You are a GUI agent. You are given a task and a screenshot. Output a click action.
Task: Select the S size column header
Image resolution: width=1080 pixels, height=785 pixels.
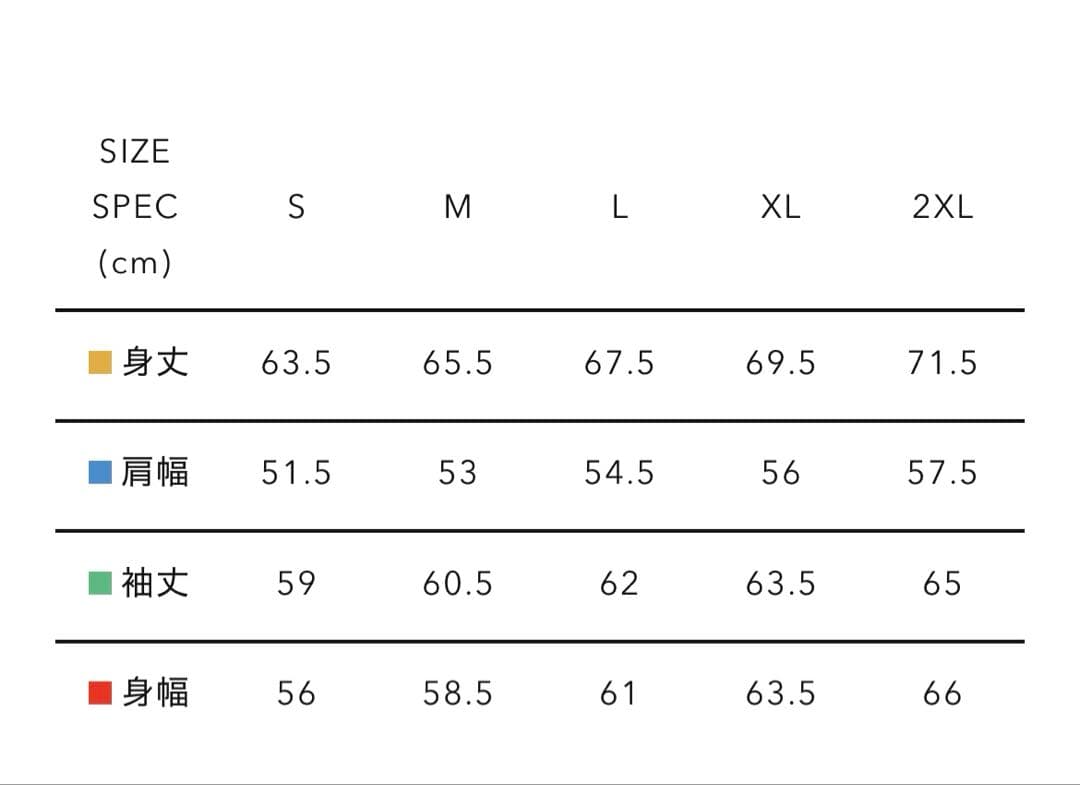click(296, 207)
